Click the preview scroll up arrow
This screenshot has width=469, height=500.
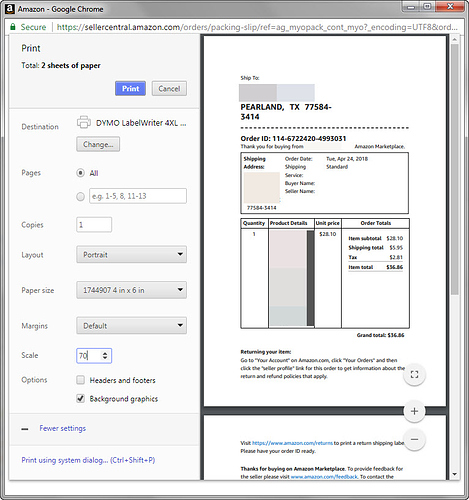[455, 40]
